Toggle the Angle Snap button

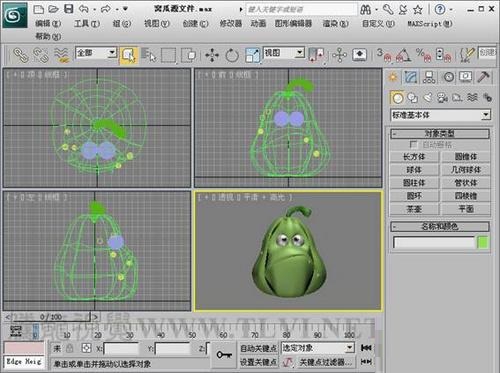tap(403, 55)
